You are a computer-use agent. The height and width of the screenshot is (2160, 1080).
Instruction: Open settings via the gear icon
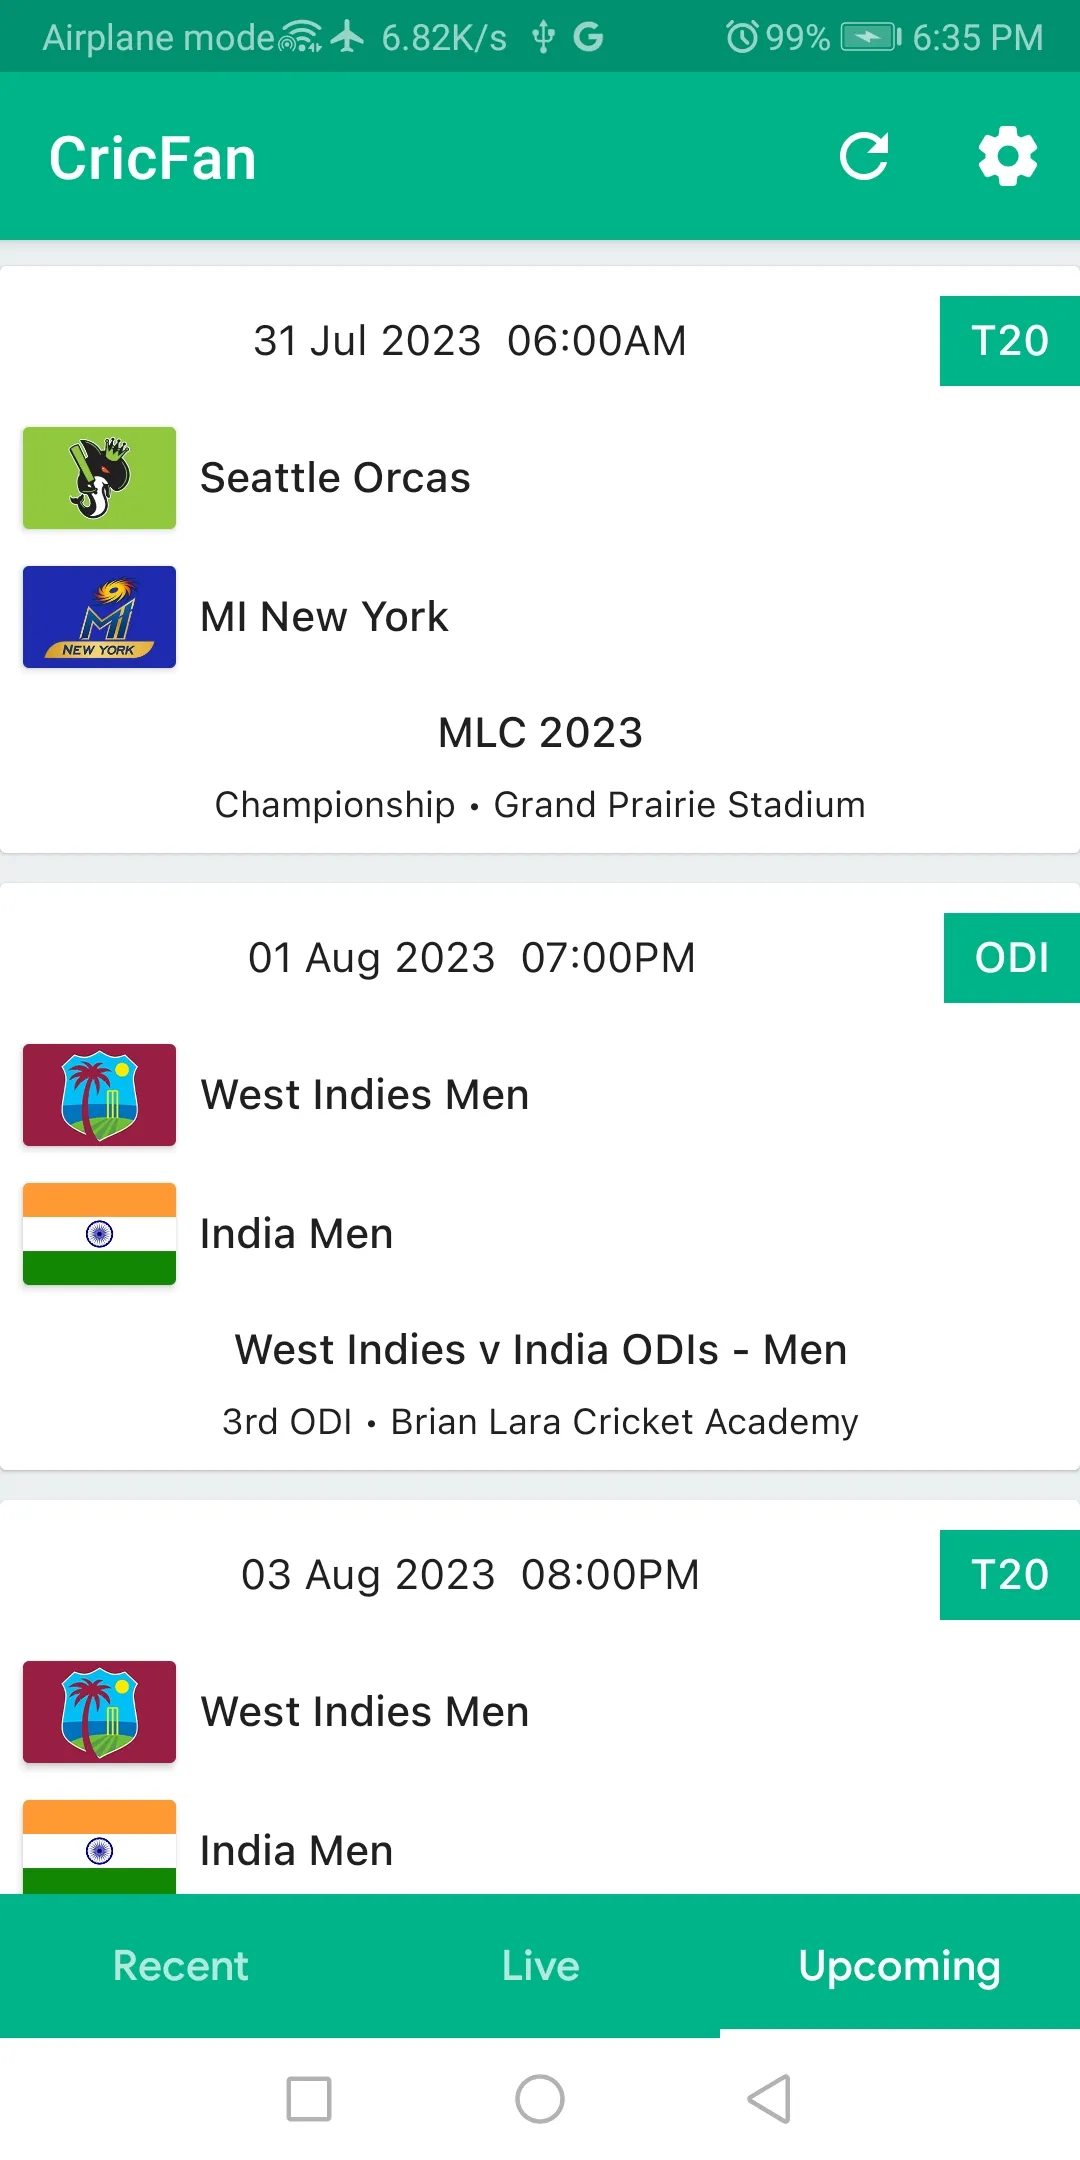coord(1007,157)
